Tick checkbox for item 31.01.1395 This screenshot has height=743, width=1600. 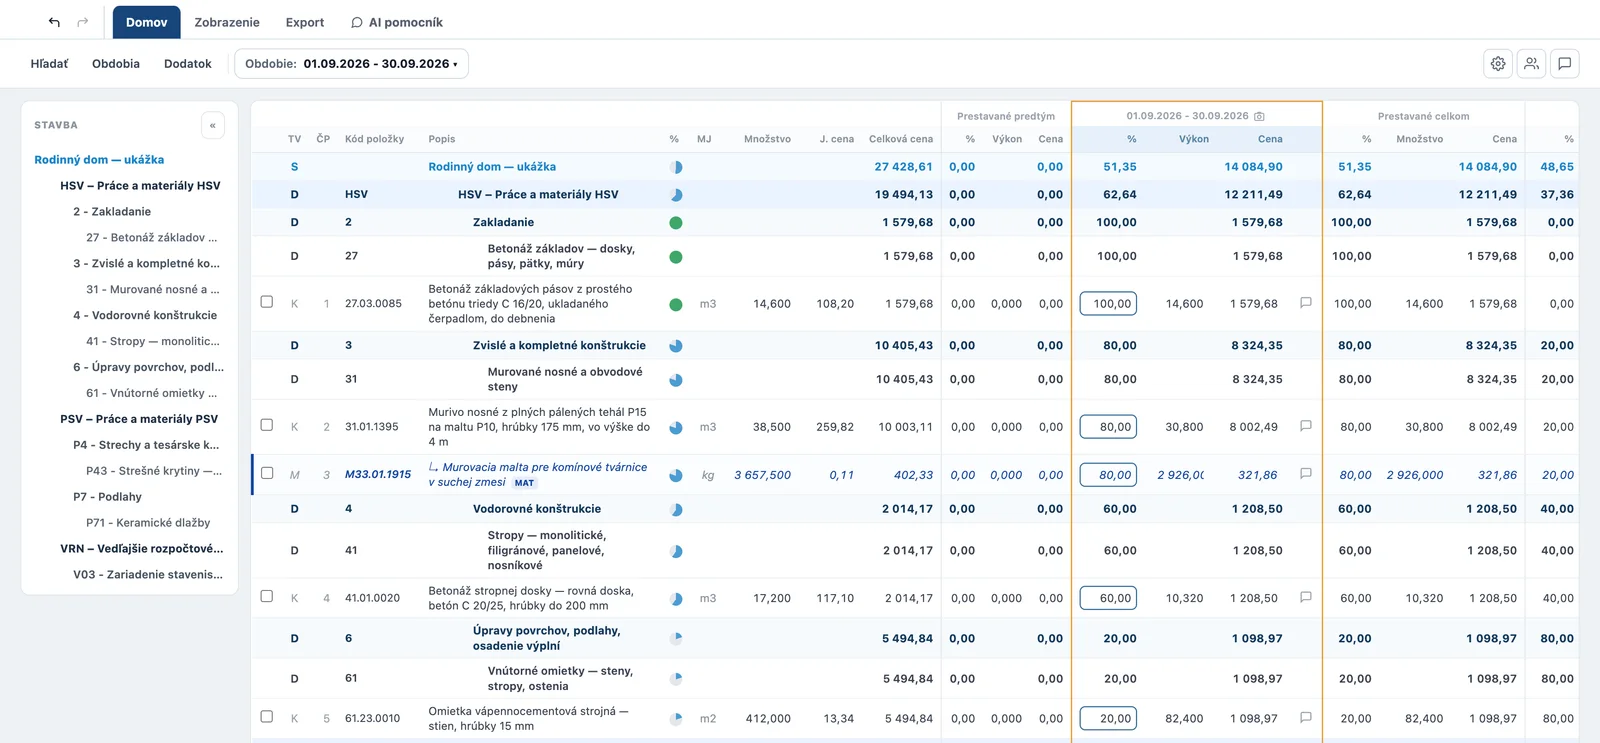267,425
